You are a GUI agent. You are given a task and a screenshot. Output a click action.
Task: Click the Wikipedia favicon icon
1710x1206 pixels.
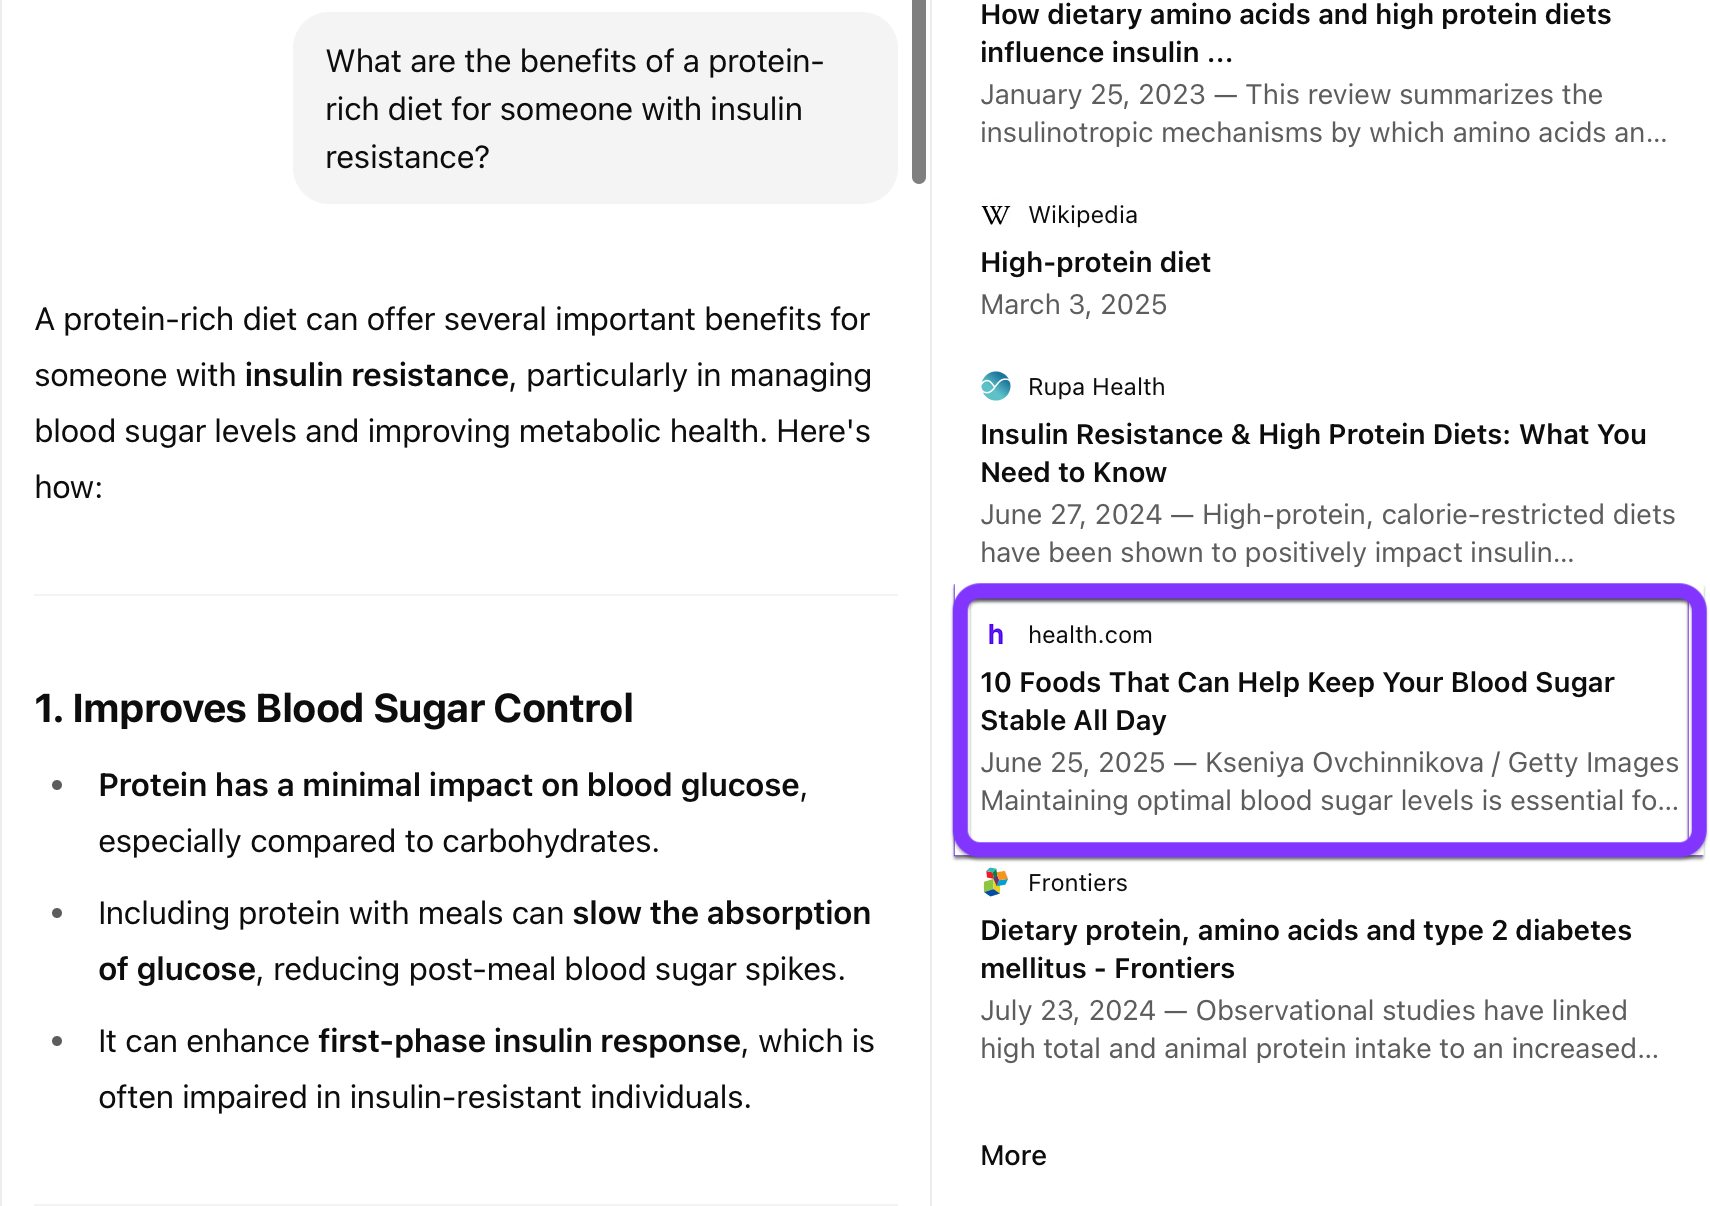coord(995,215)
